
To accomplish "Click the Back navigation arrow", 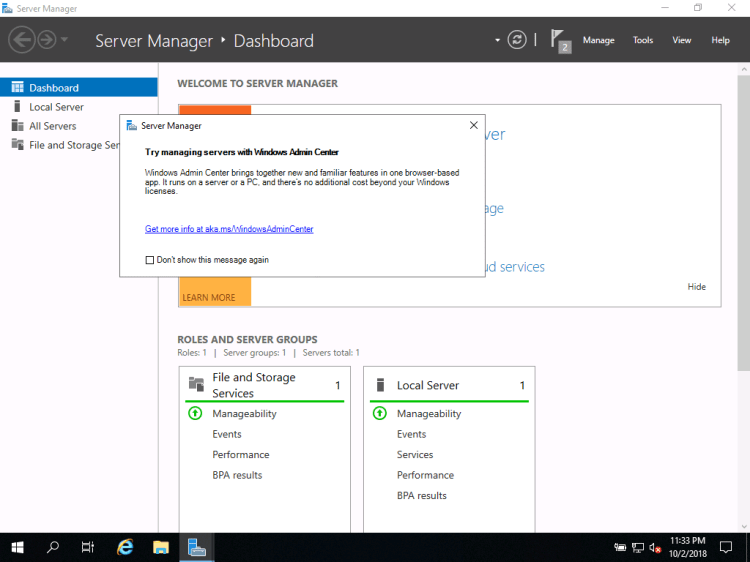I will pos(21,40).
